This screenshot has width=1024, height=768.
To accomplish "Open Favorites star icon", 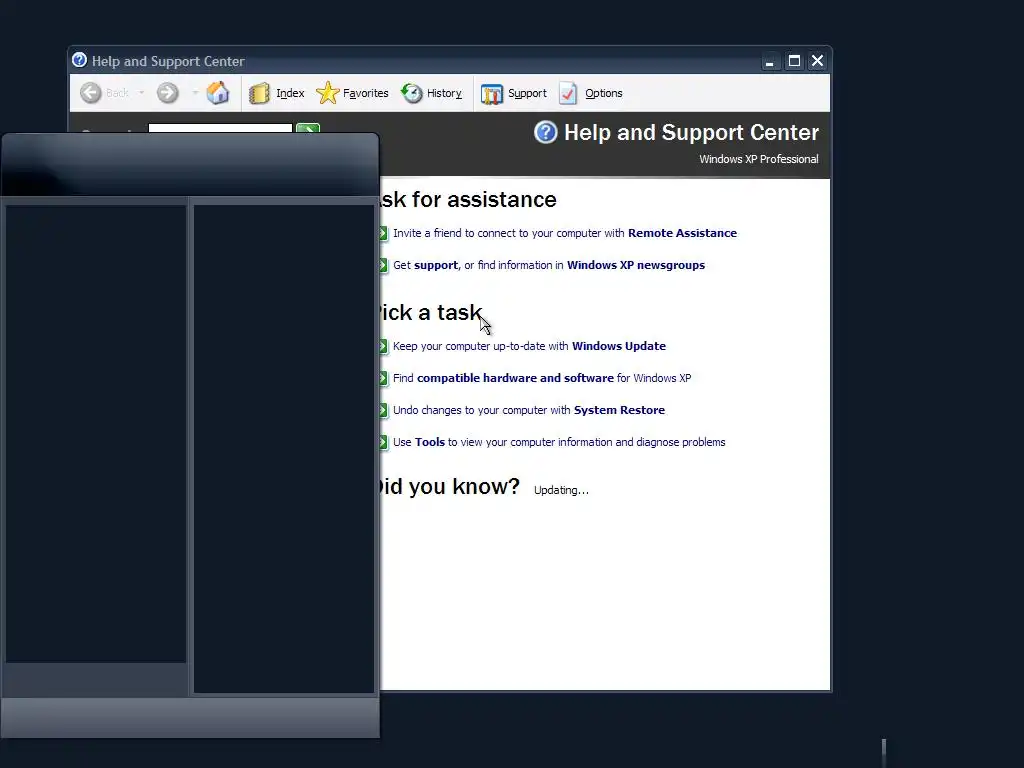I will pyautogui.click(x=327, y=93).
